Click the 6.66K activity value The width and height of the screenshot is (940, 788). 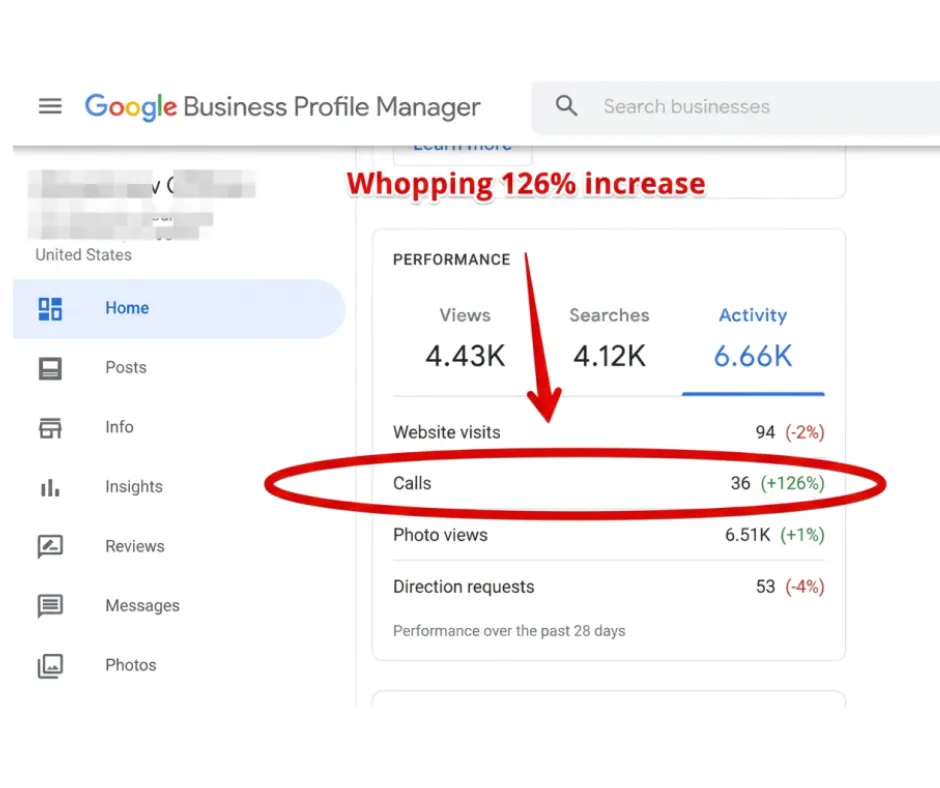[753, 356]
